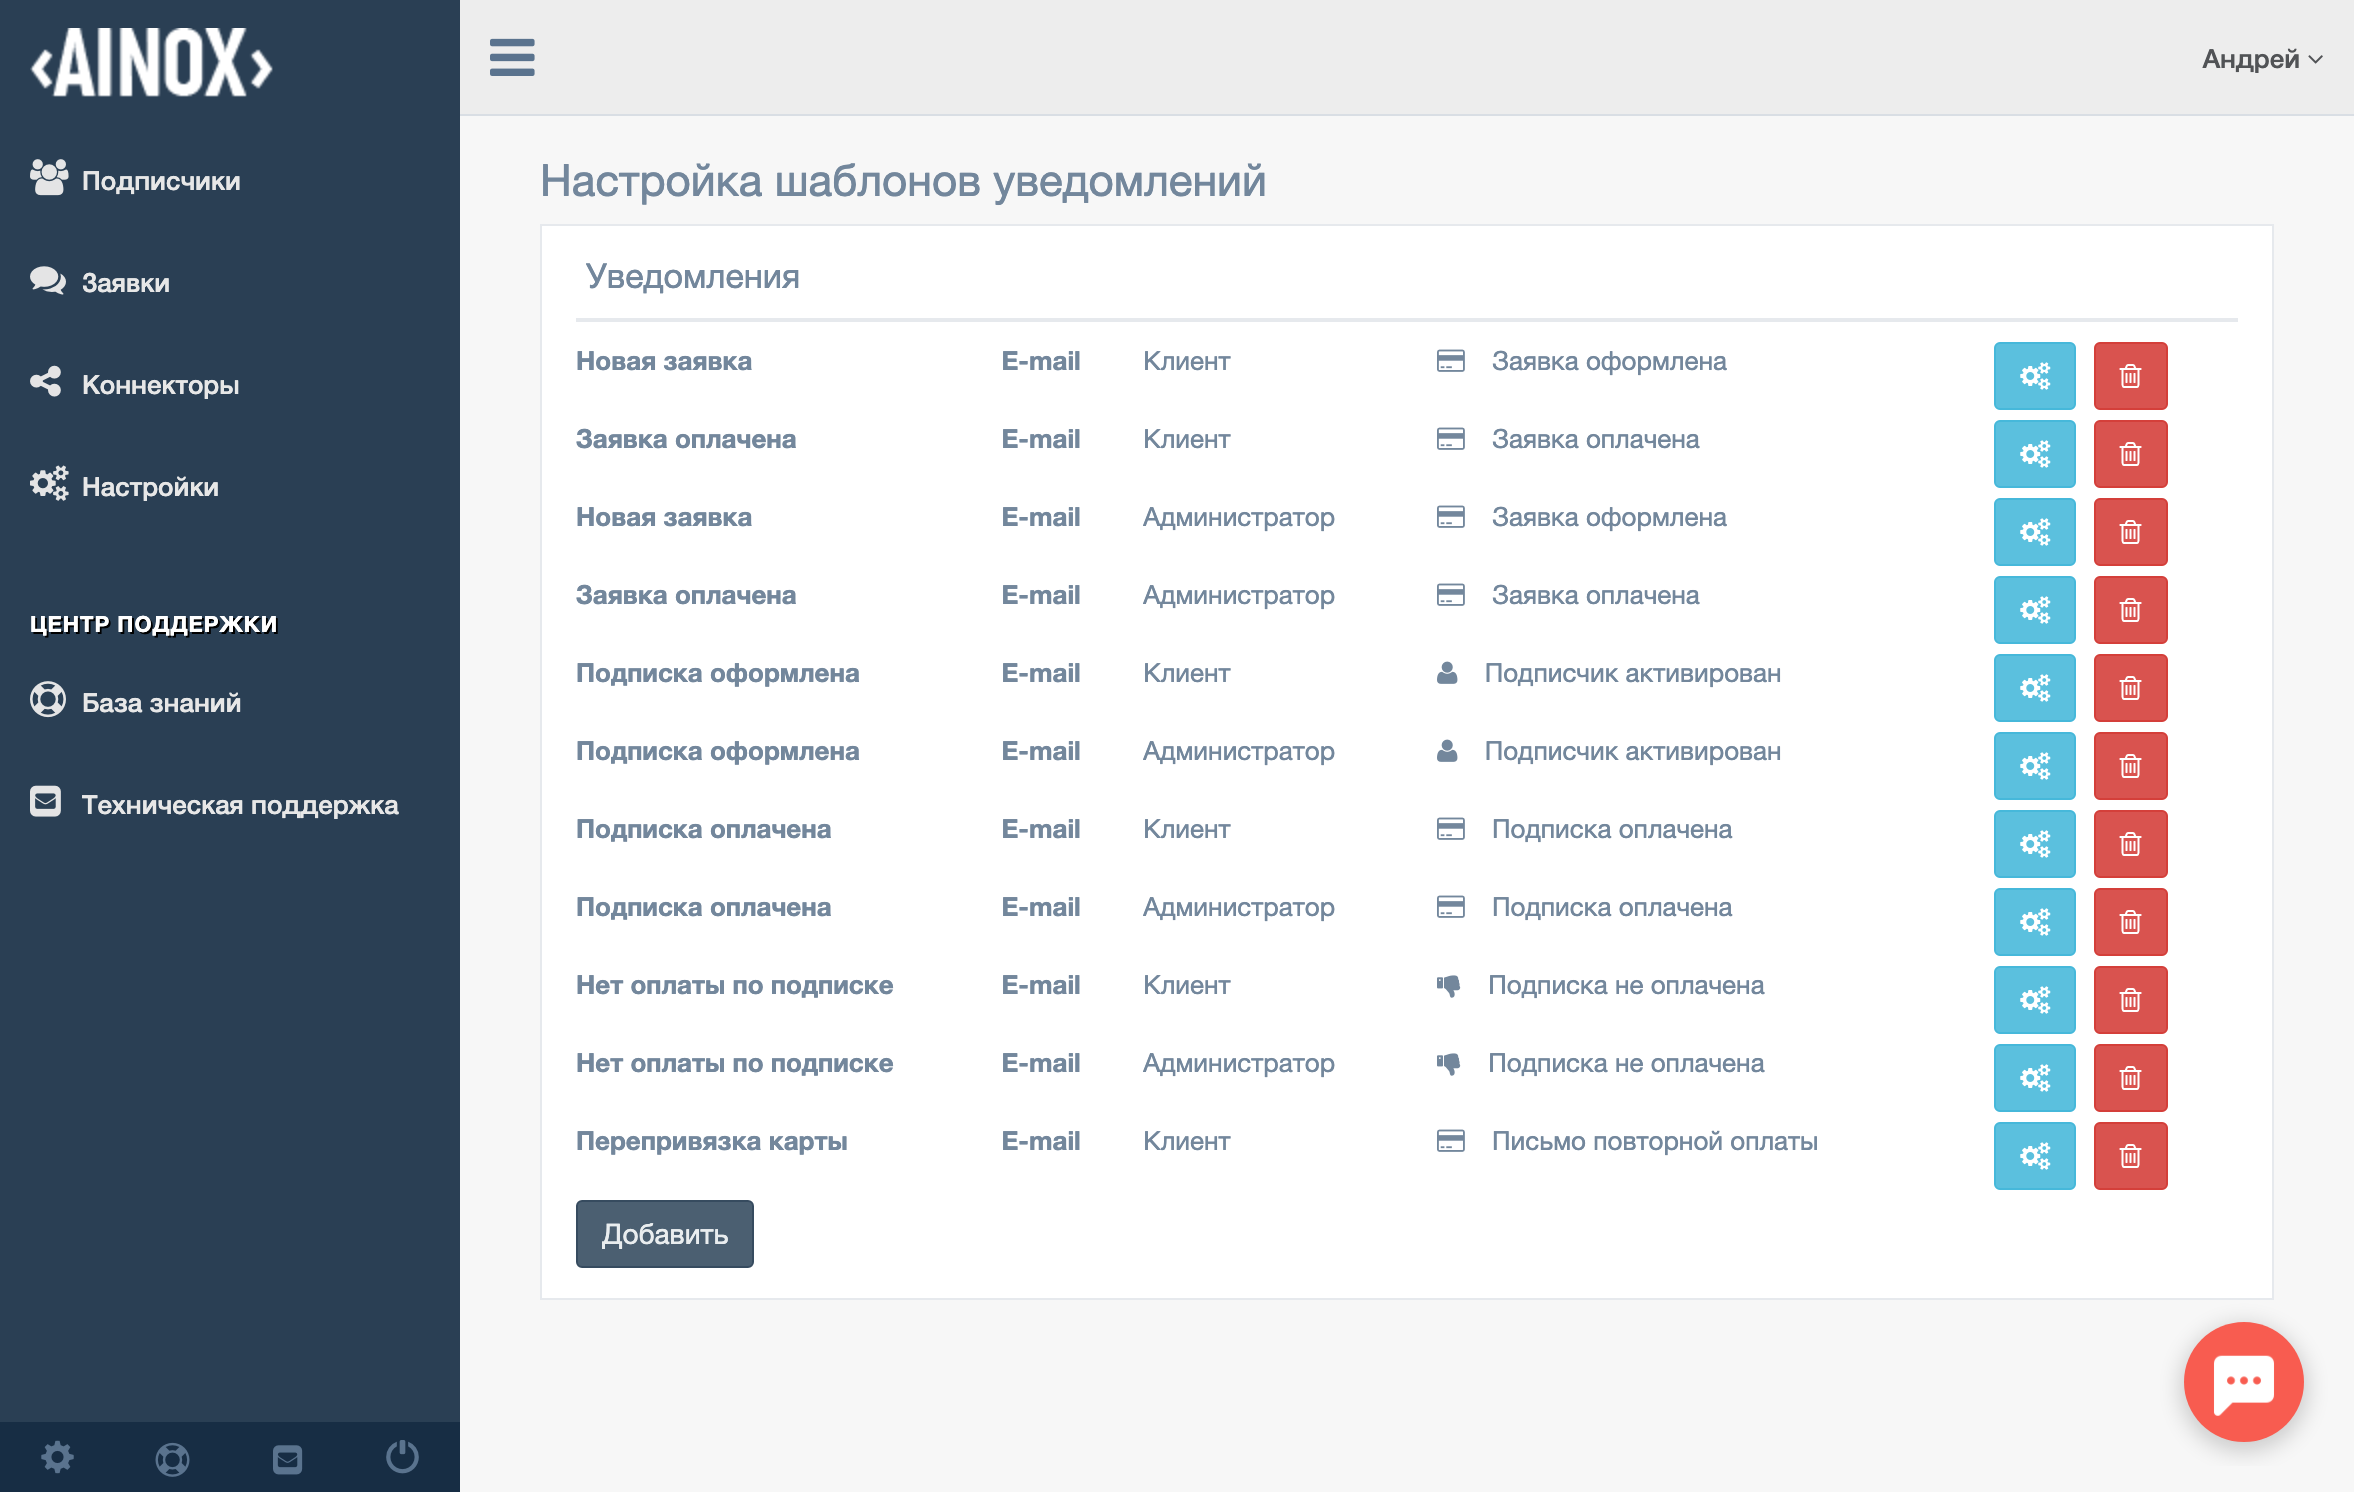Delete the Перепривязка карты notification
Screen dimensions: 2354x1492
(x=2130, y=1156)
